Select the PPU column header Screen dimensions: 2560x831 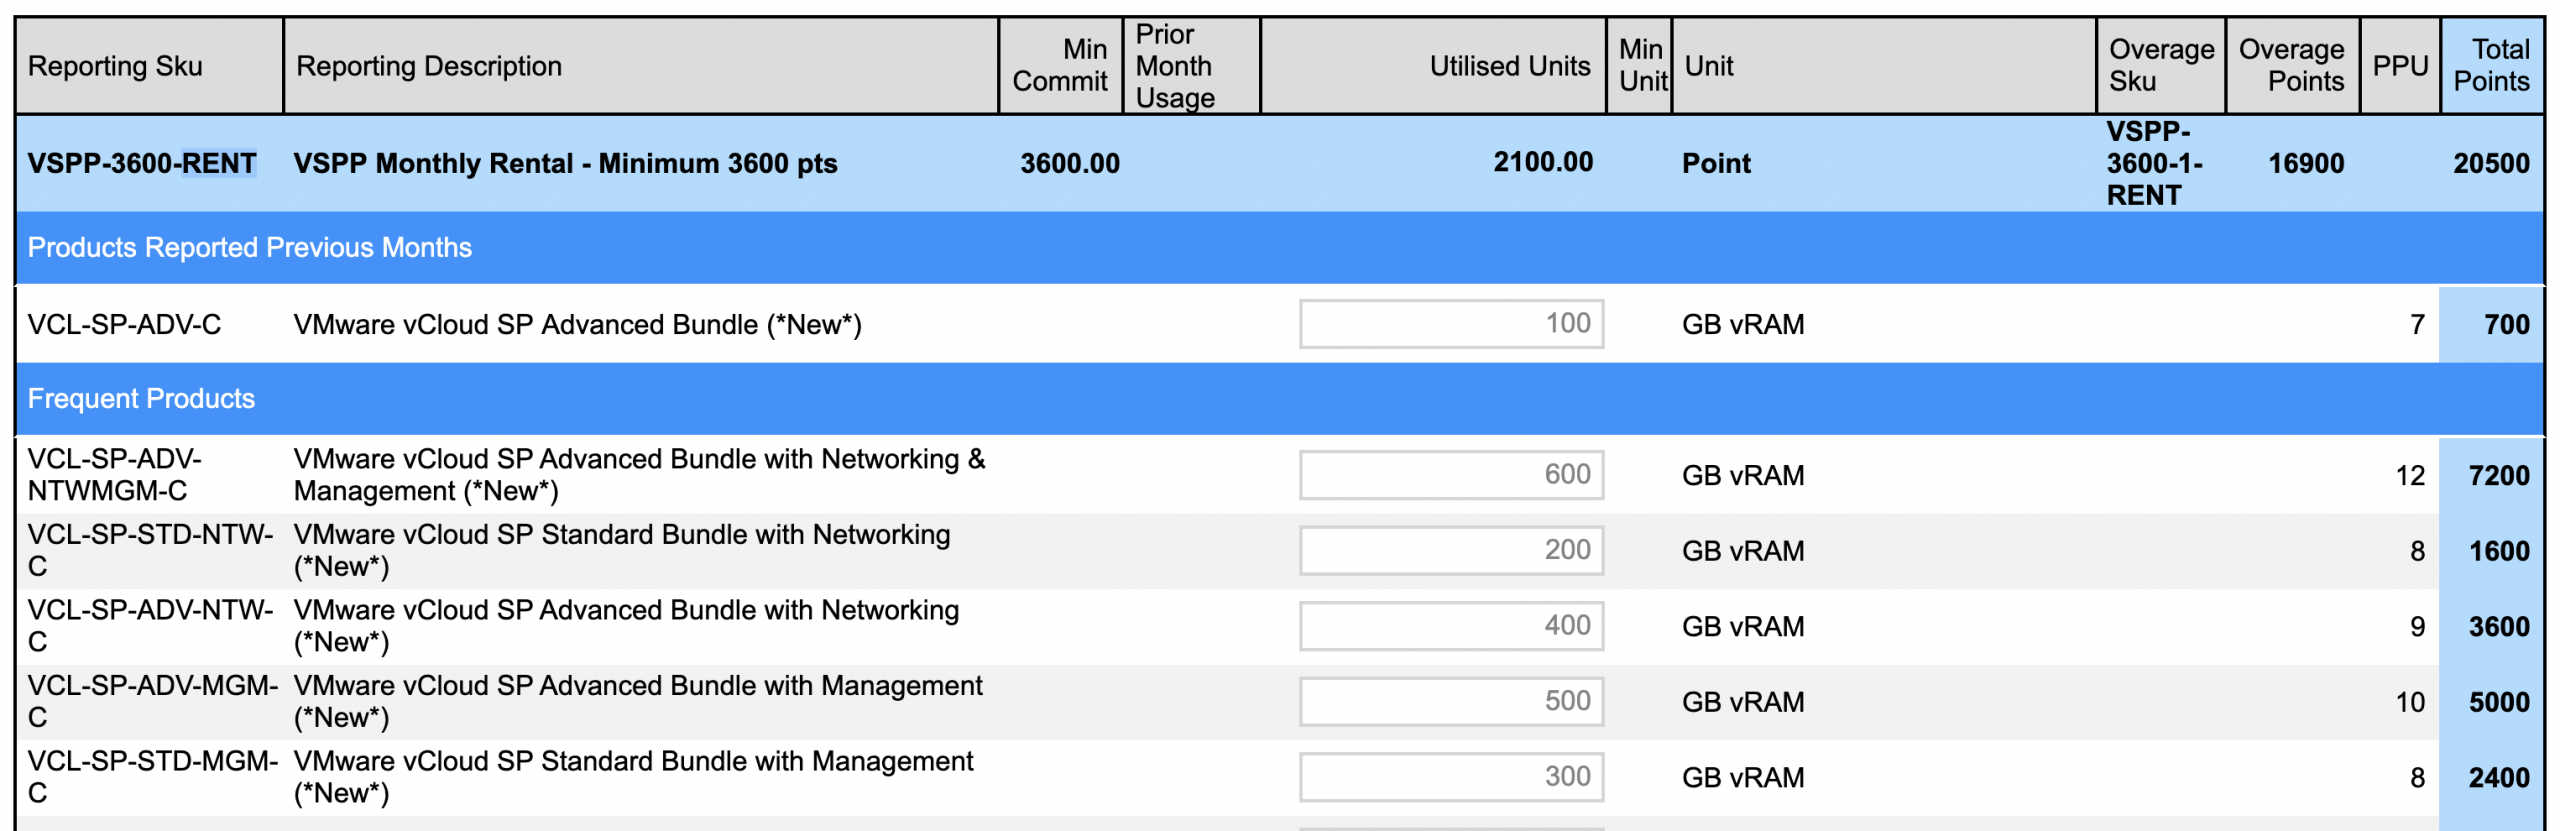pos(2400,66)
